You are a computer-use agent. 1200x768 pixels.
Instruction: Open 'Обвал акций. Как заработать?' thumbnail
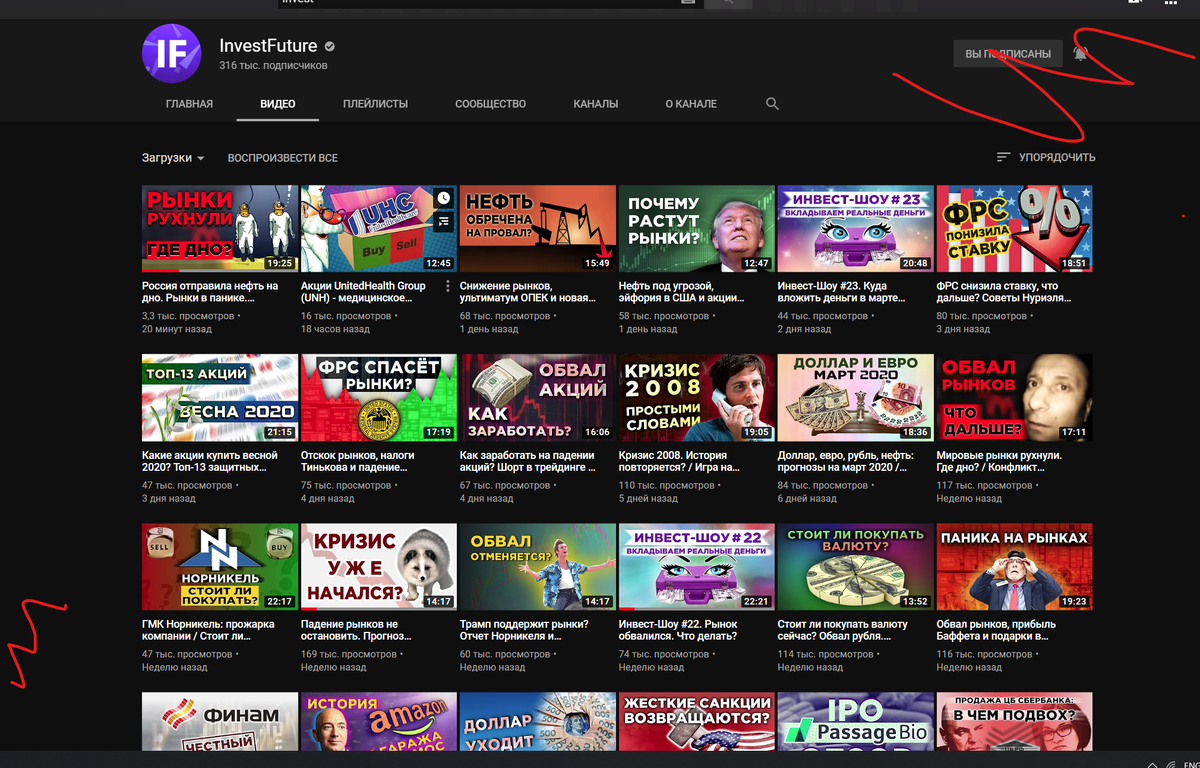point(538,398)
